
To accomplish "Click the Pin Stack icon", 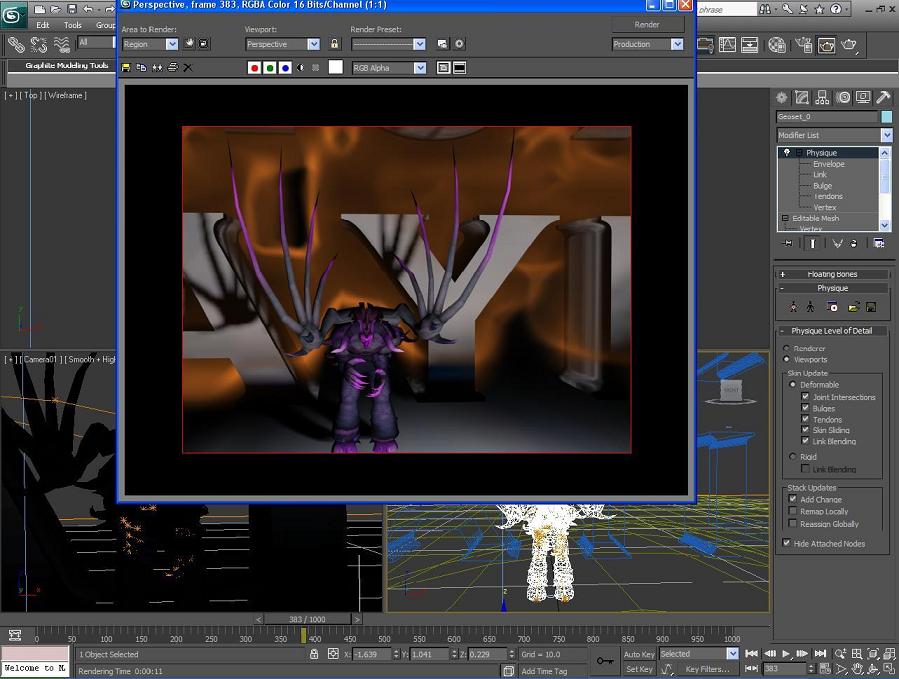I will [787, 243].
